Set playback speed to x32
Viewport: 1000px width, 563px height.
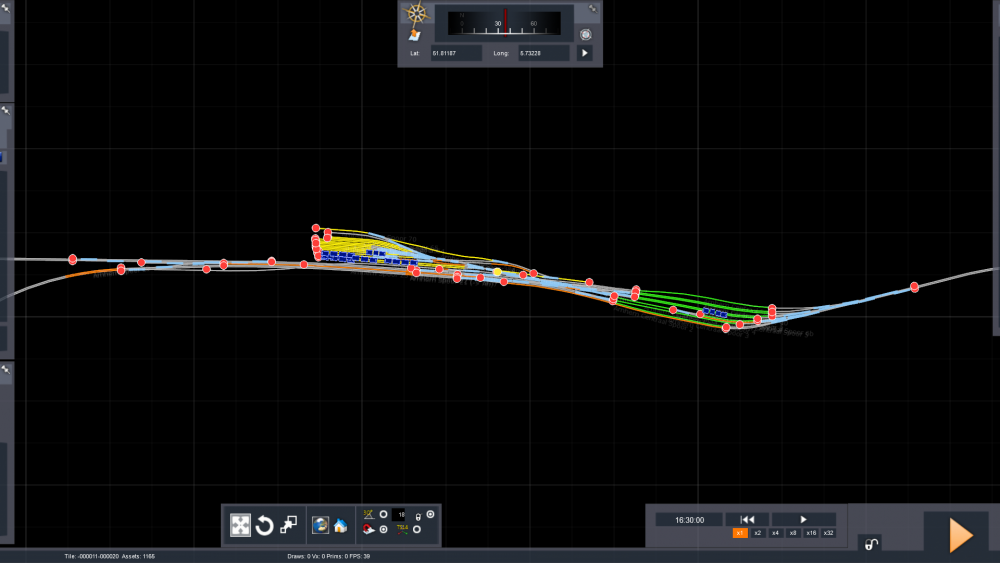(x=828, y=534)
